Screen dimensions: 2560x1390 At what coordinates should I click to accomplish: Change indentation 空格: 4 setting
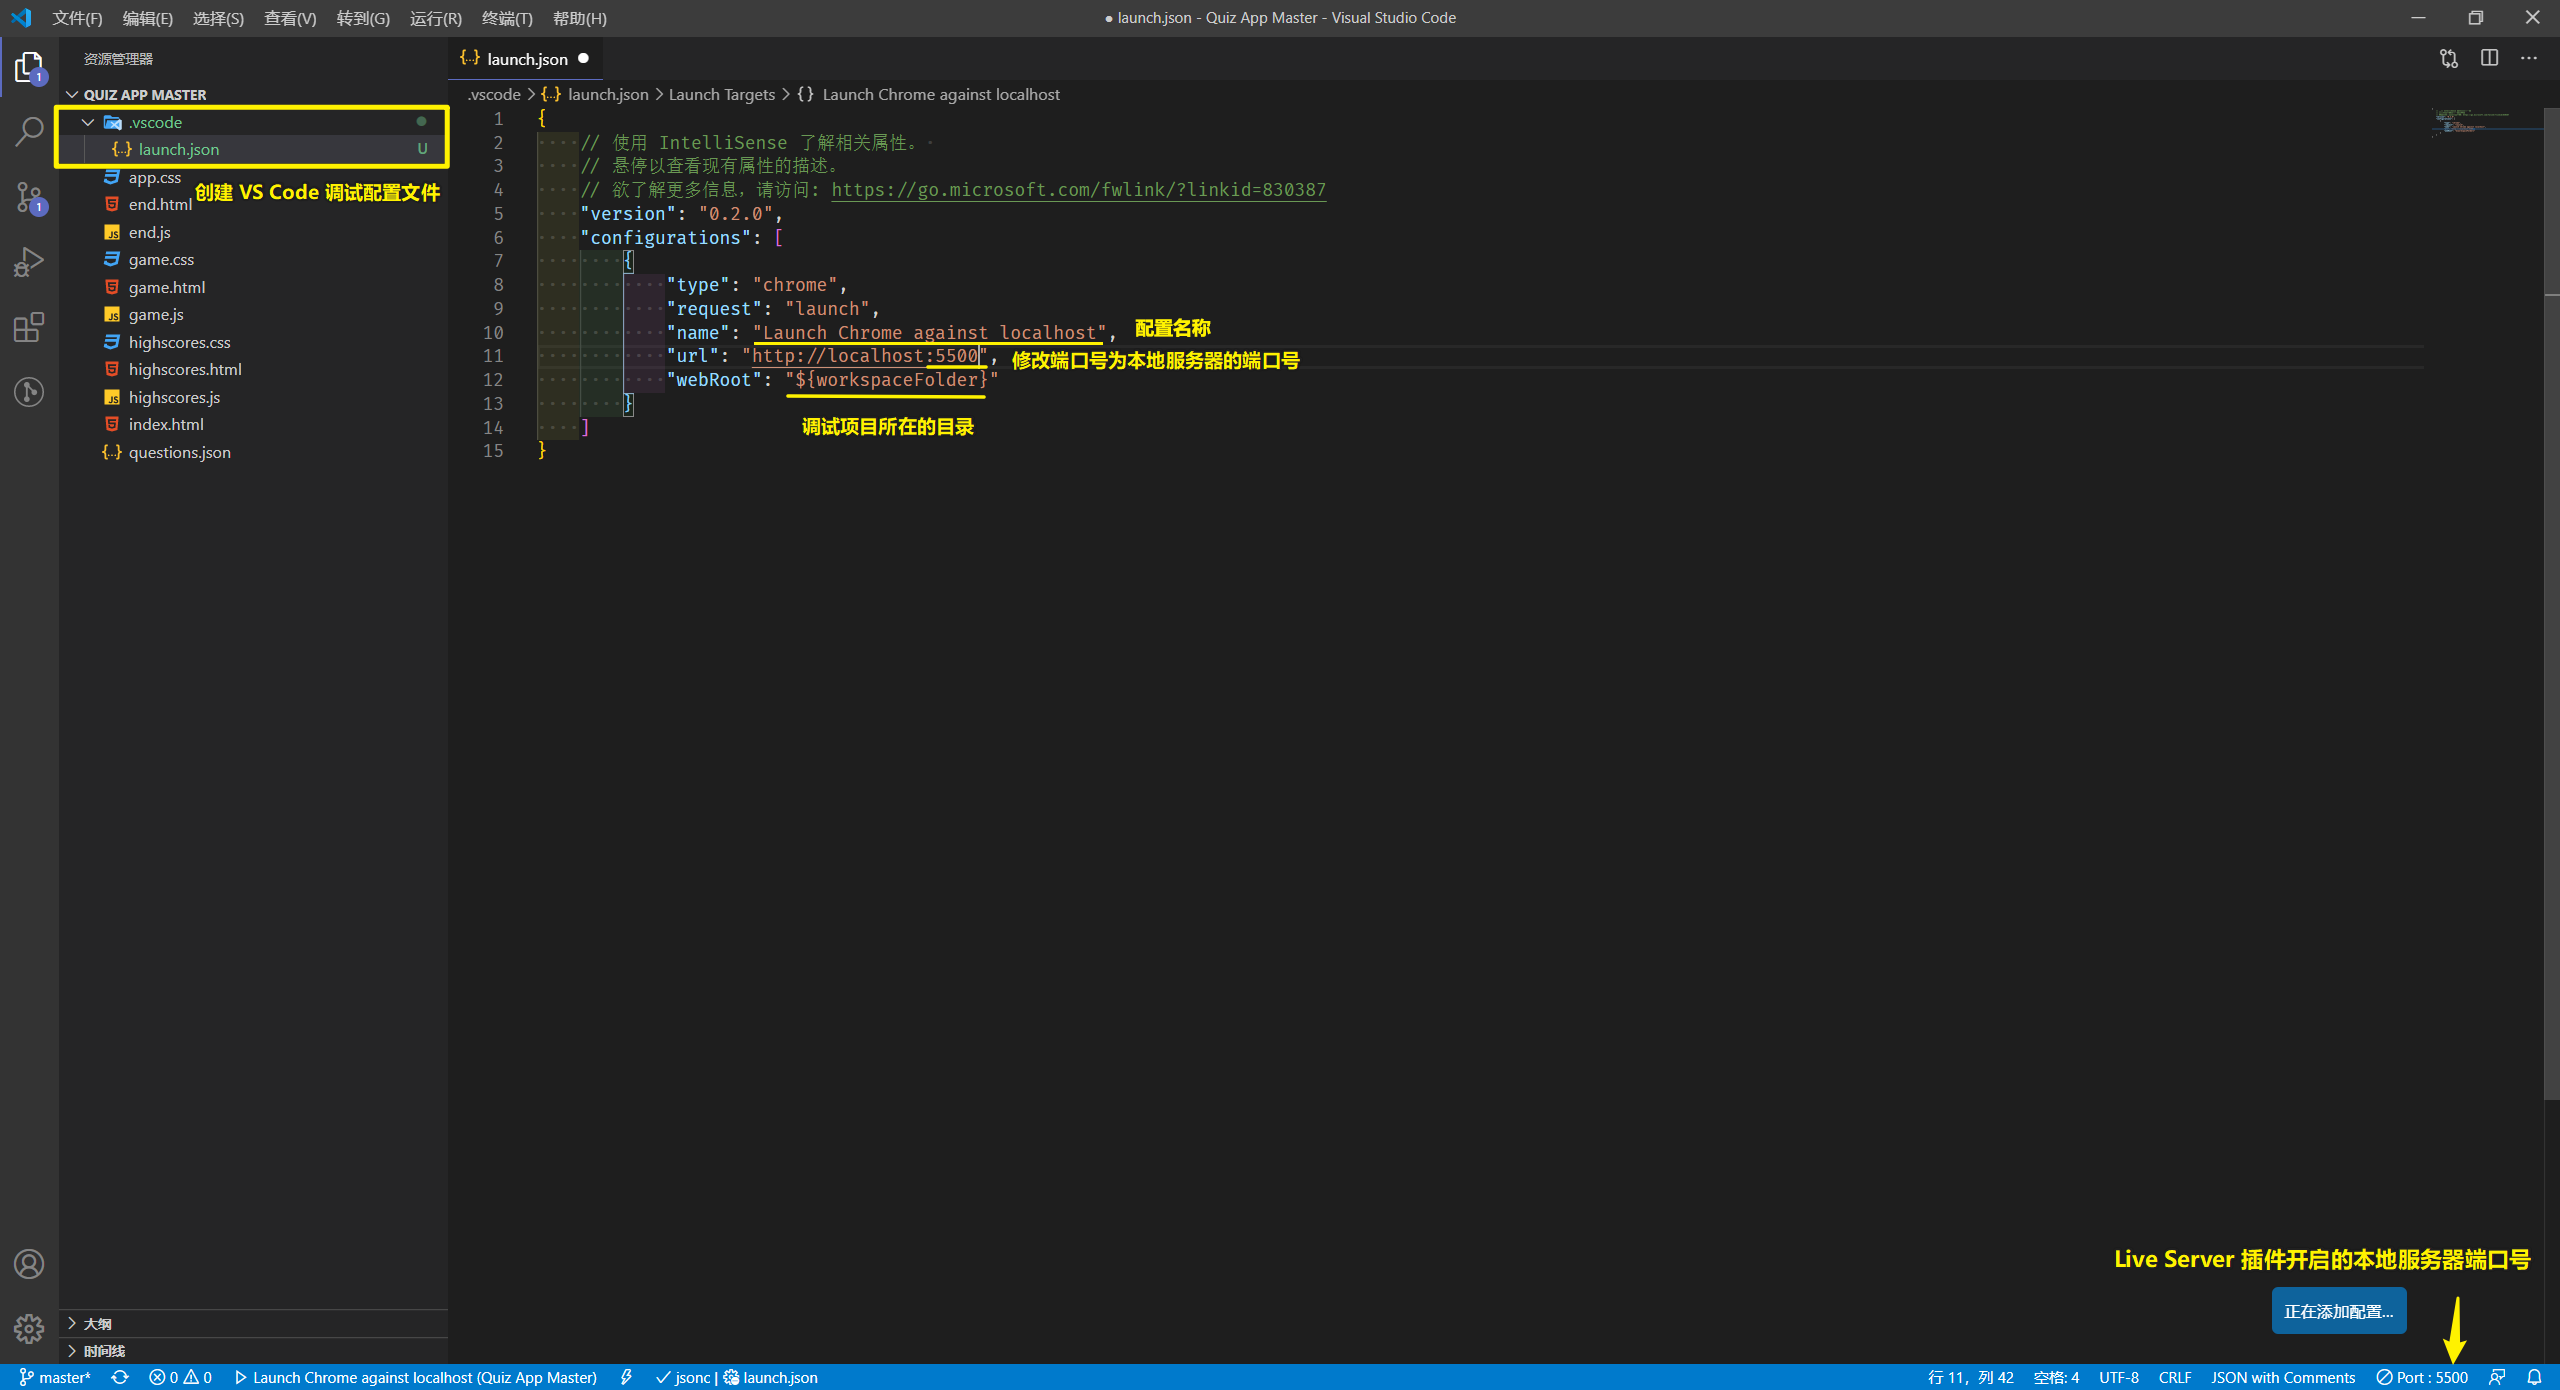(x=2056, y=1377)
